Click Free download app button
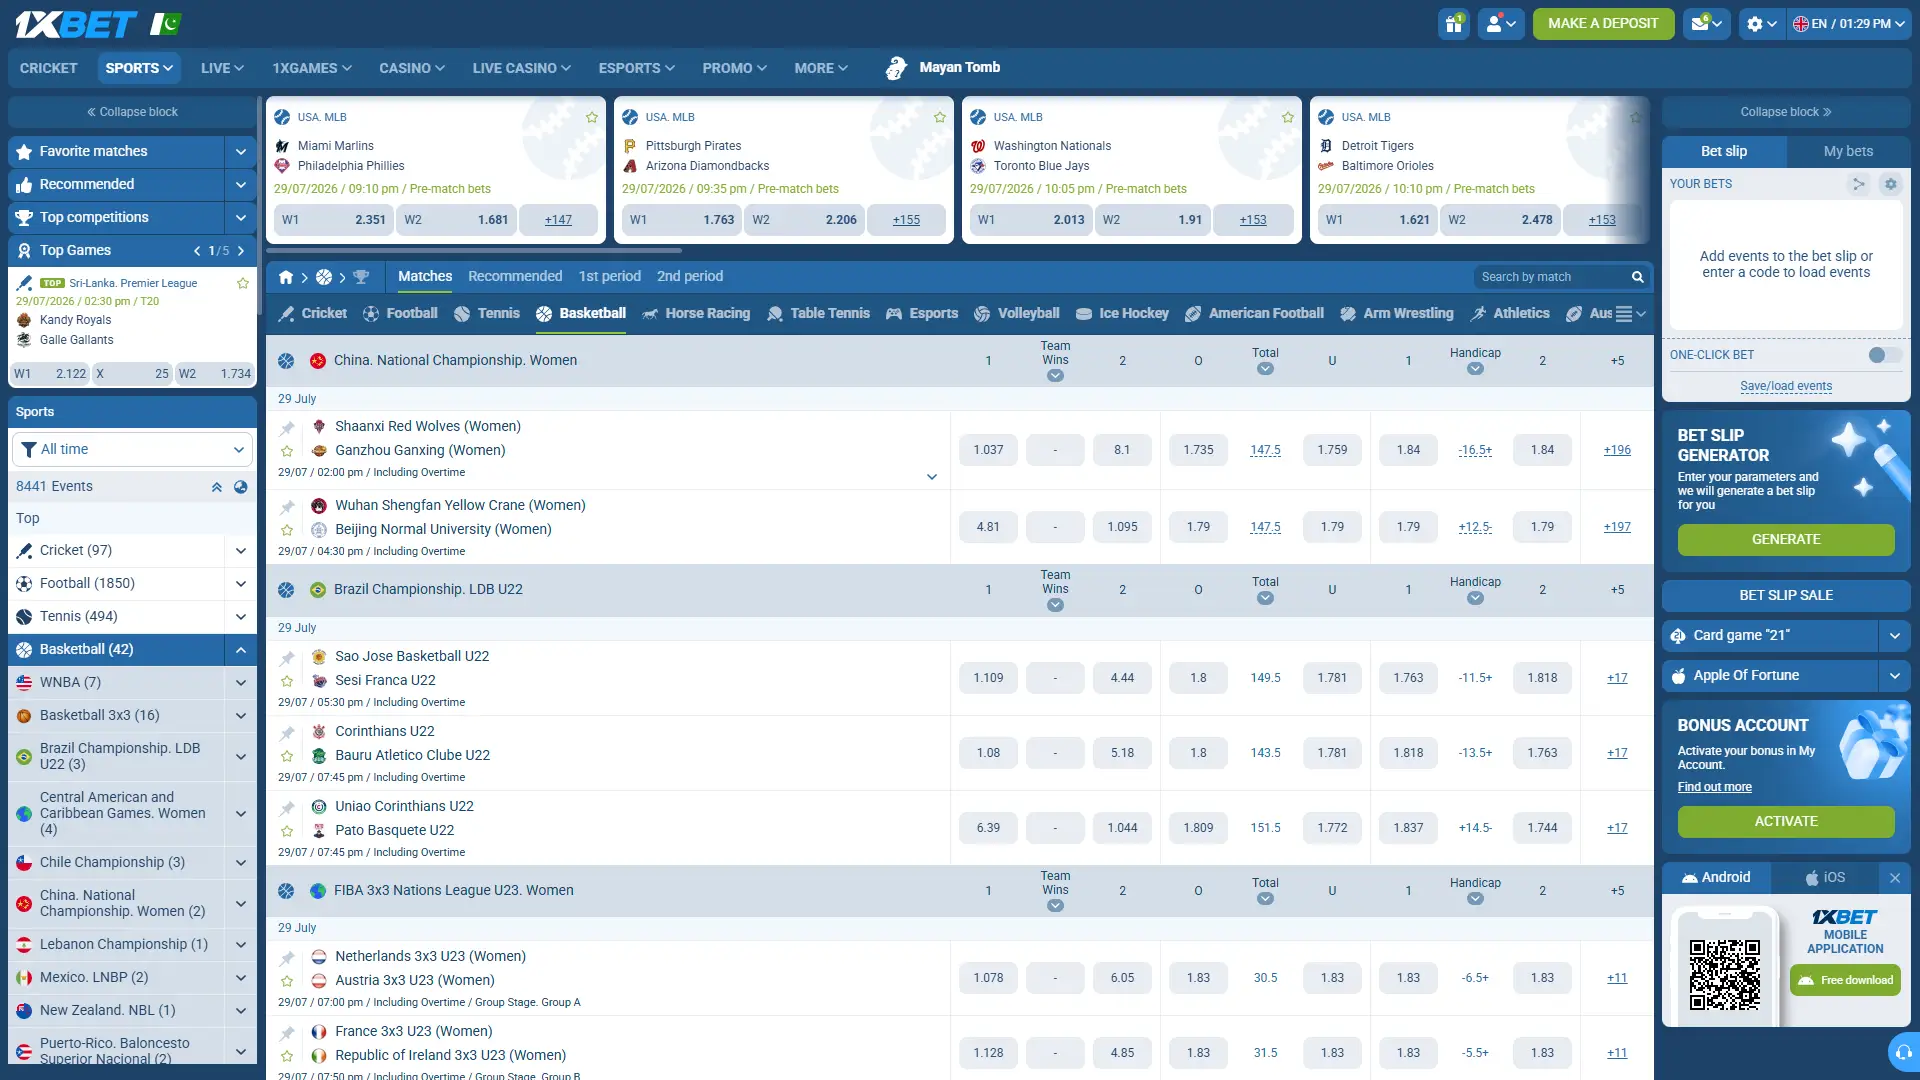 [x=1845, y=981]
